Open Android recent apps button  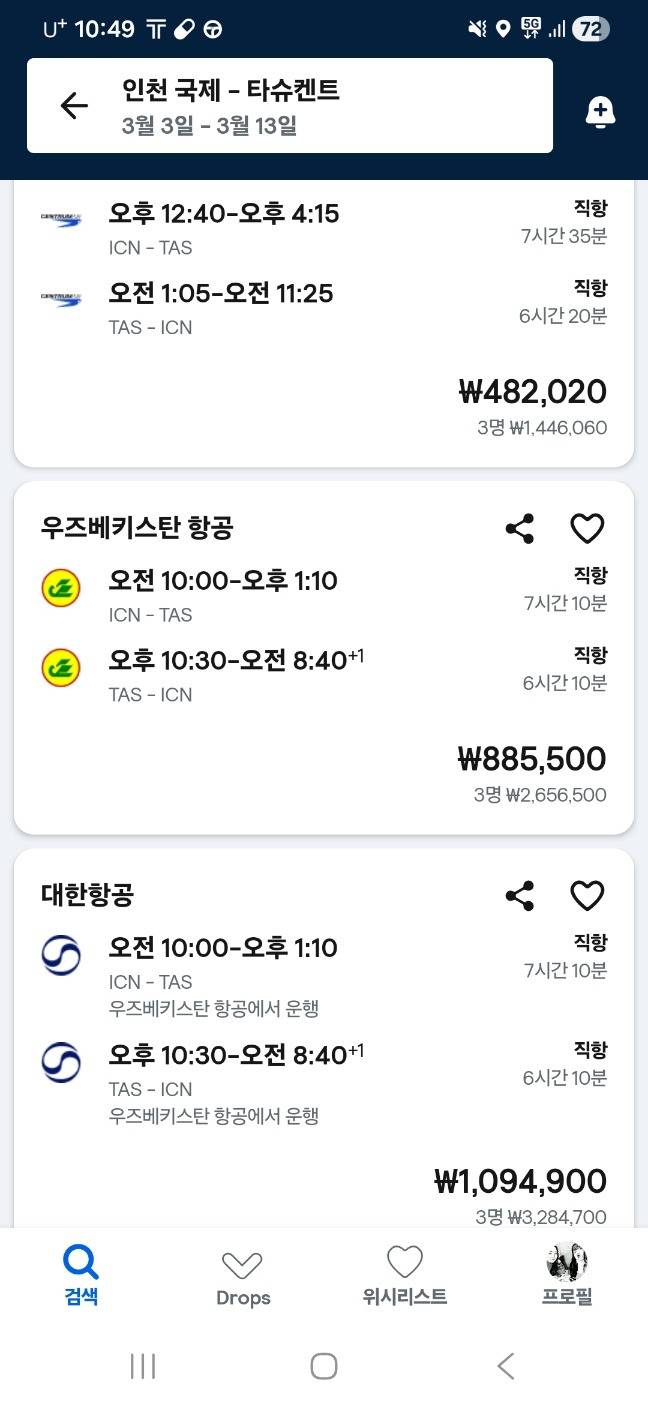click(143, 1366)
